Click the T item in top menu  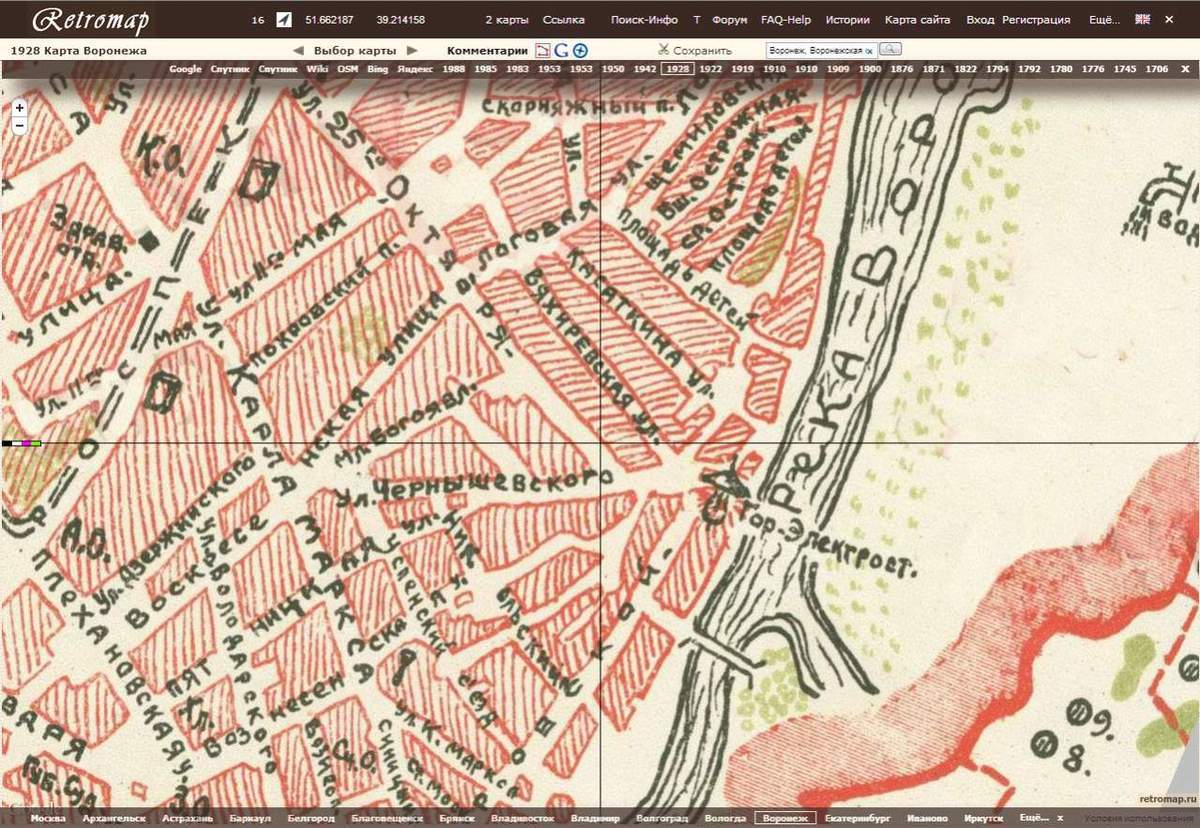click(697, 20)
